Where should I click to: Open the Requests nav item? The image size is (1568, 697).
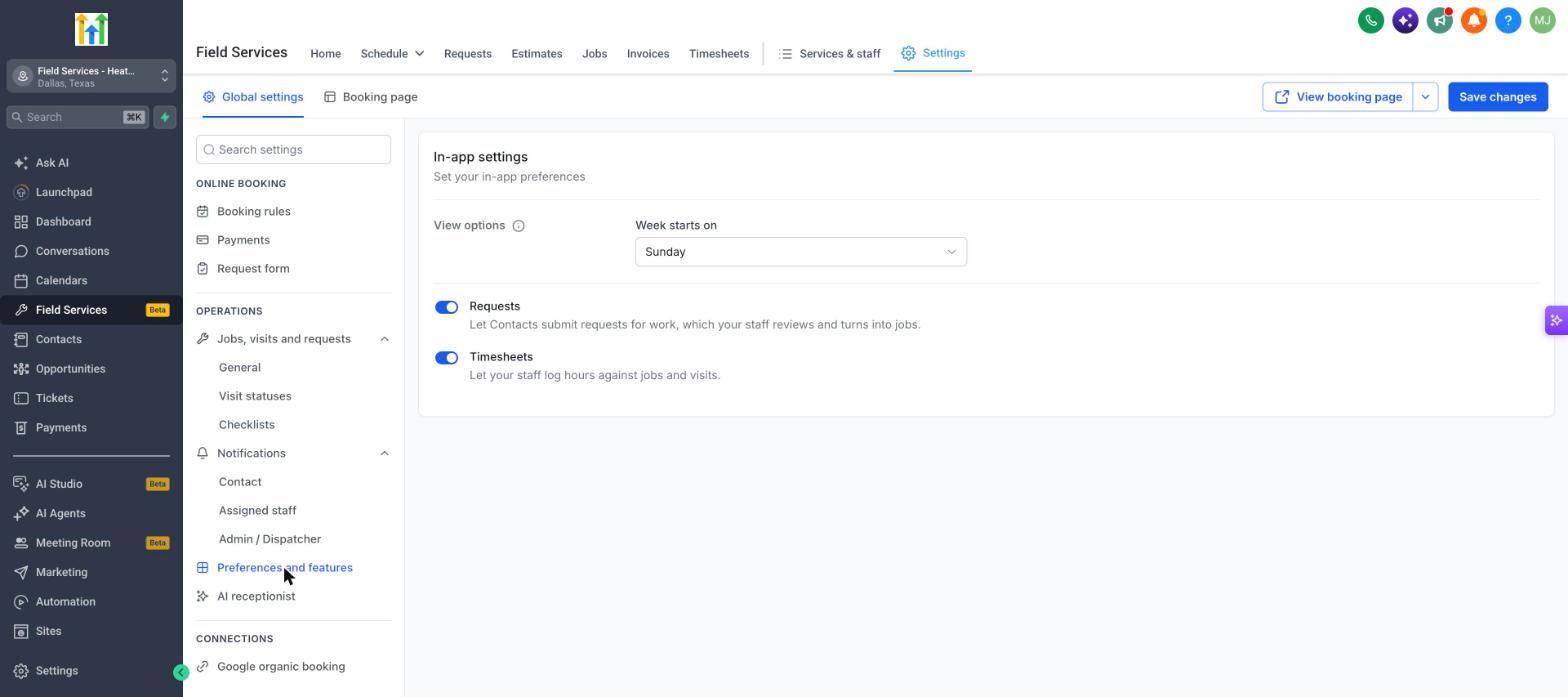(x=467, y=54)
